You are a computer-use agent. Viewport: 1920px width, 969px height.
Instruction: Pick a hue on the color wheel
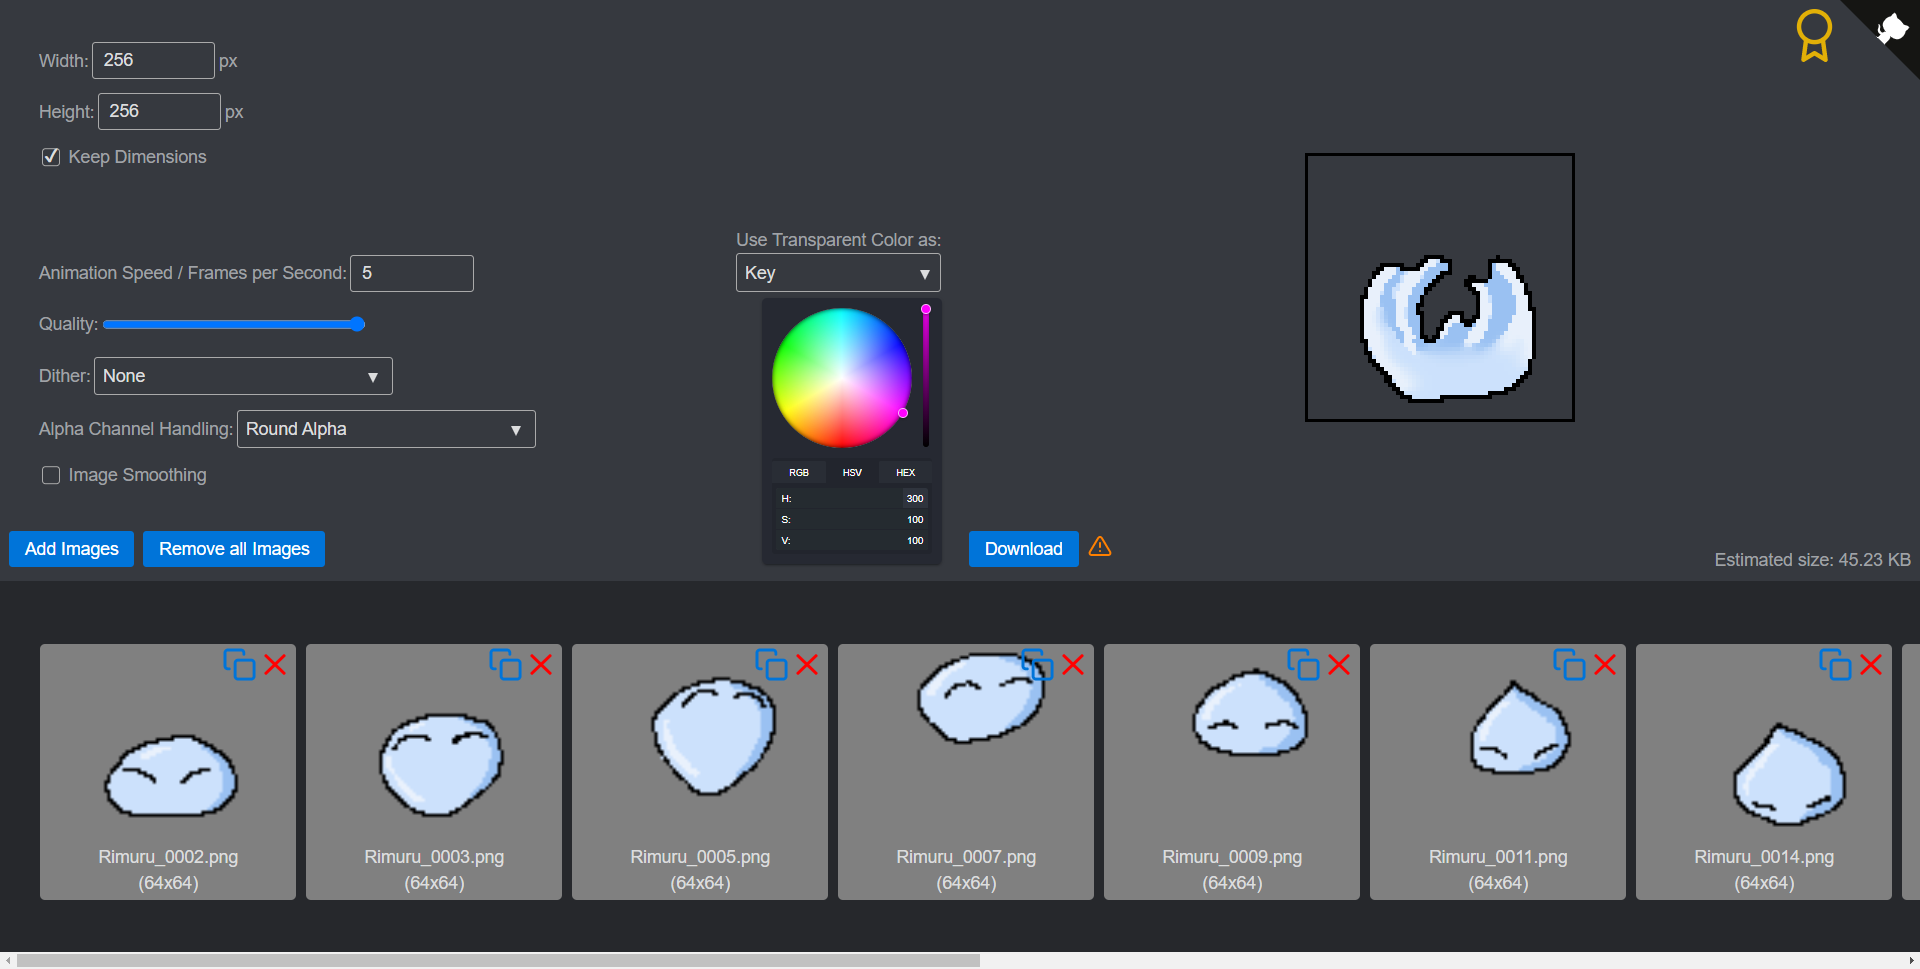coord(841,378)
